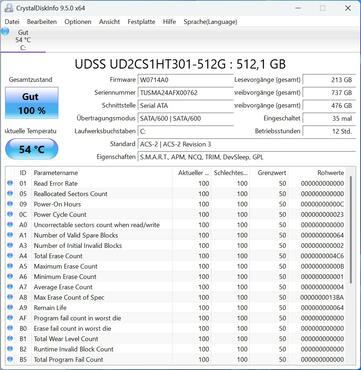Click the Laufwerksbuchstaben field C:
The height and width of the screenshot is (370, 361).
click(x=186, y=131)
